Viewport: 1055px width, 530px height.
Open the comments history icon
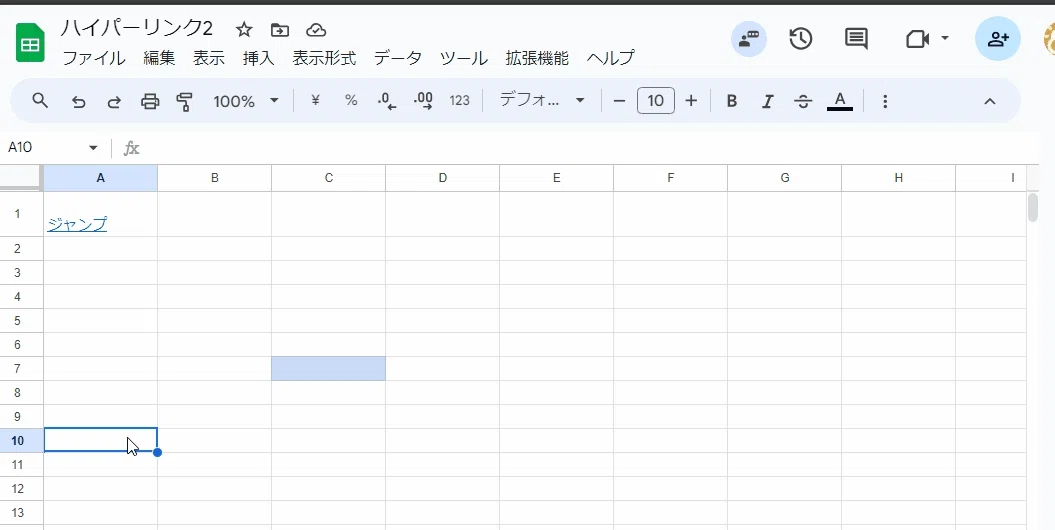pyautogui.click(x=856, y=39)
